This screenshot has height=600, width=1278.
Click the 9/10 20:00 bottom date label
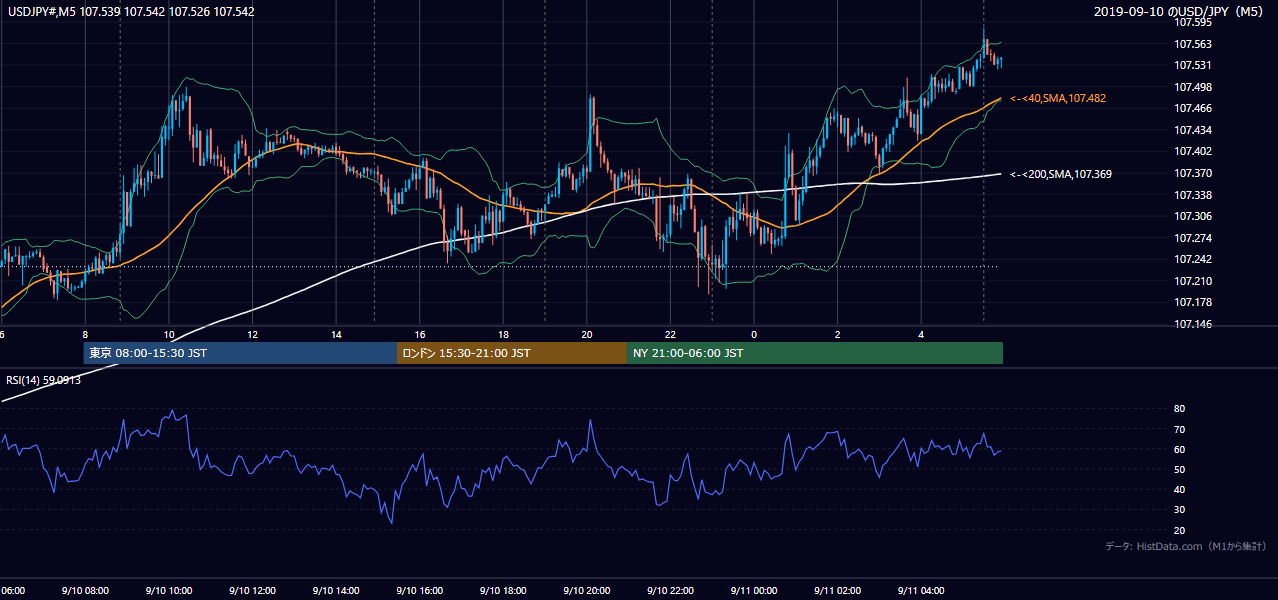(587, 591)
